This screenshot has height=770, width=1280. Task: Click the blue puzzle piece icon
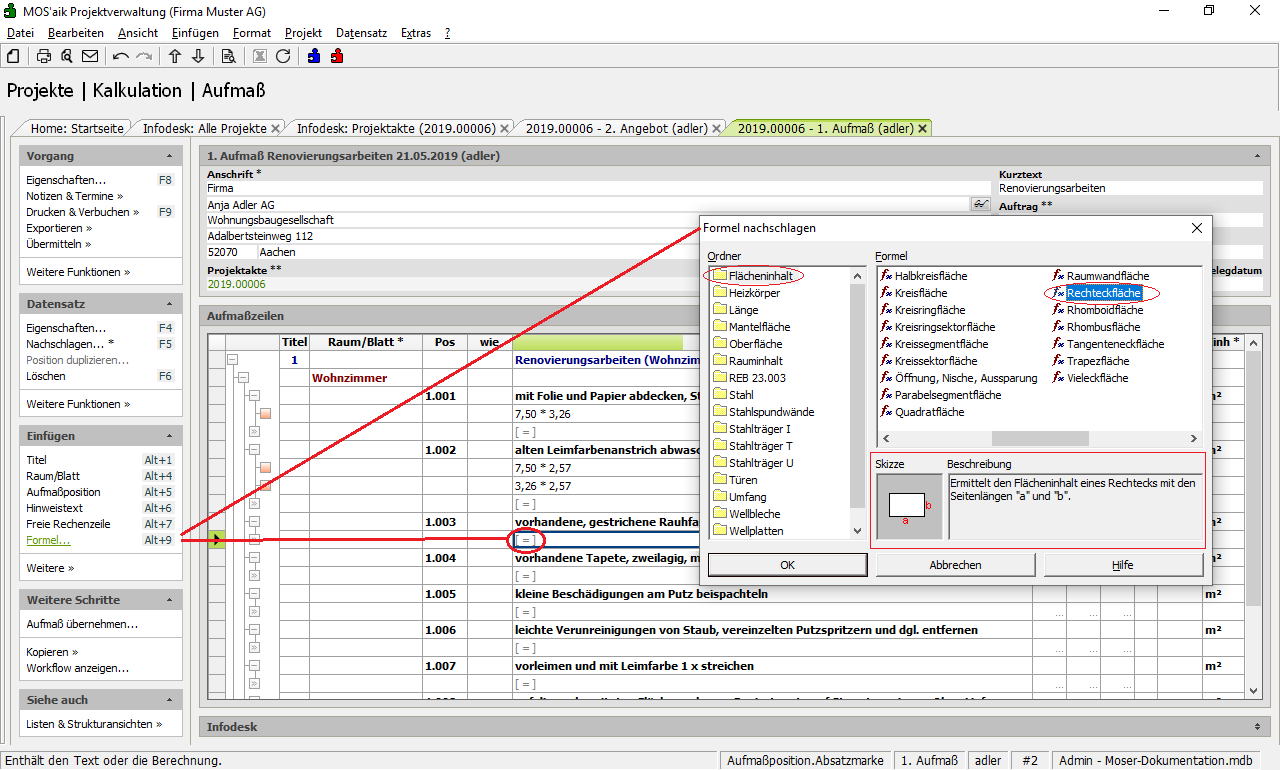(314, 56)
